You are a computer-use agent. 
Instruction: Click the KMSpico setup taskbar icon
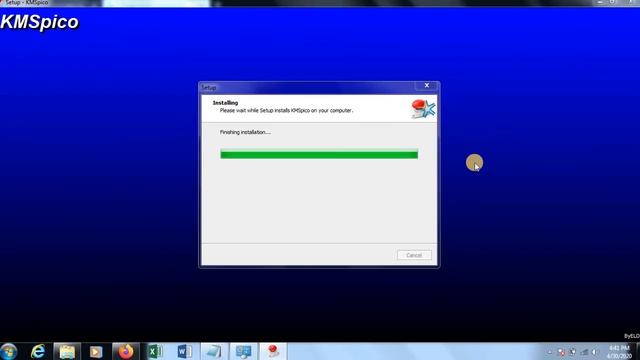point(273,351)
